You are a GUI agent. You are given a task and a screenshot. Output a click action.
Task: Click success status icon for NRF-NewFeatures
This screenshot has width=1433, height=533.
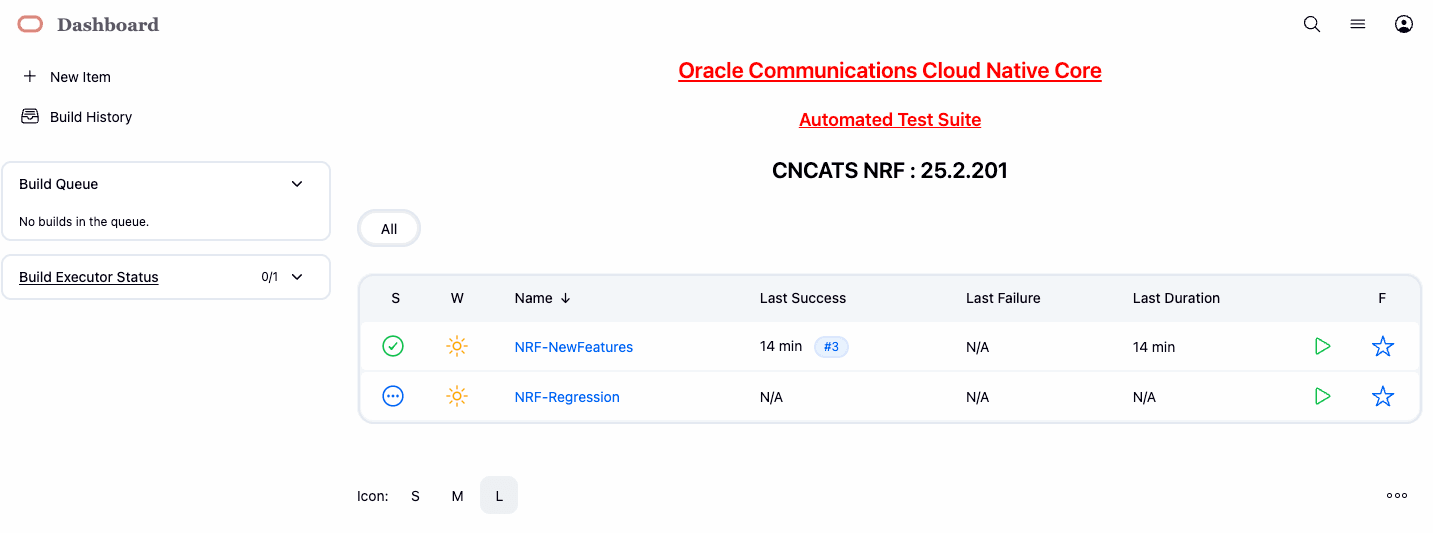pyautogui.click(x=393, y=346)
